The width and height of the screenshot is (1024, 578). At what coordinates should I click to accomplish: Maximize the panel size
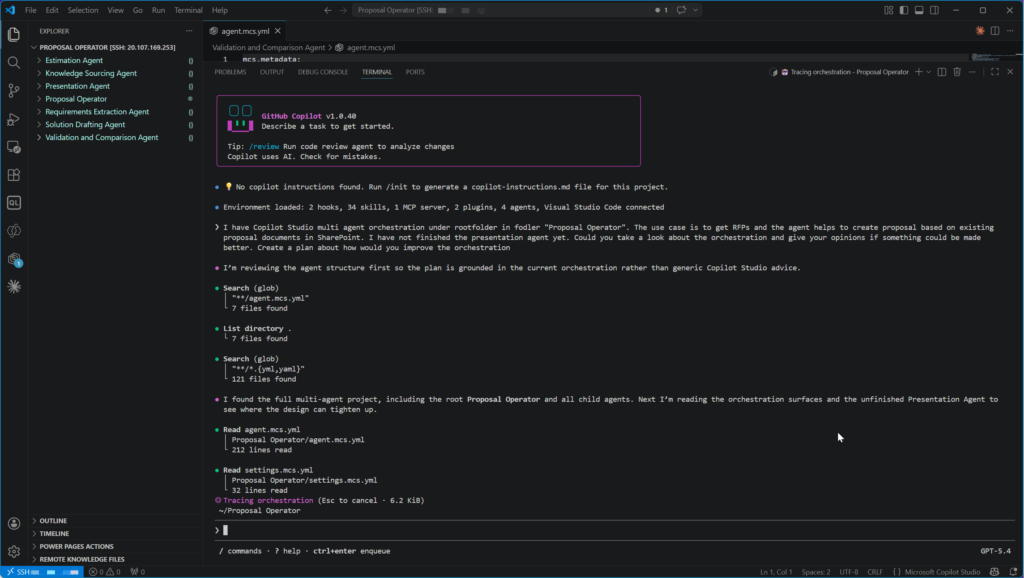point(995,72)
